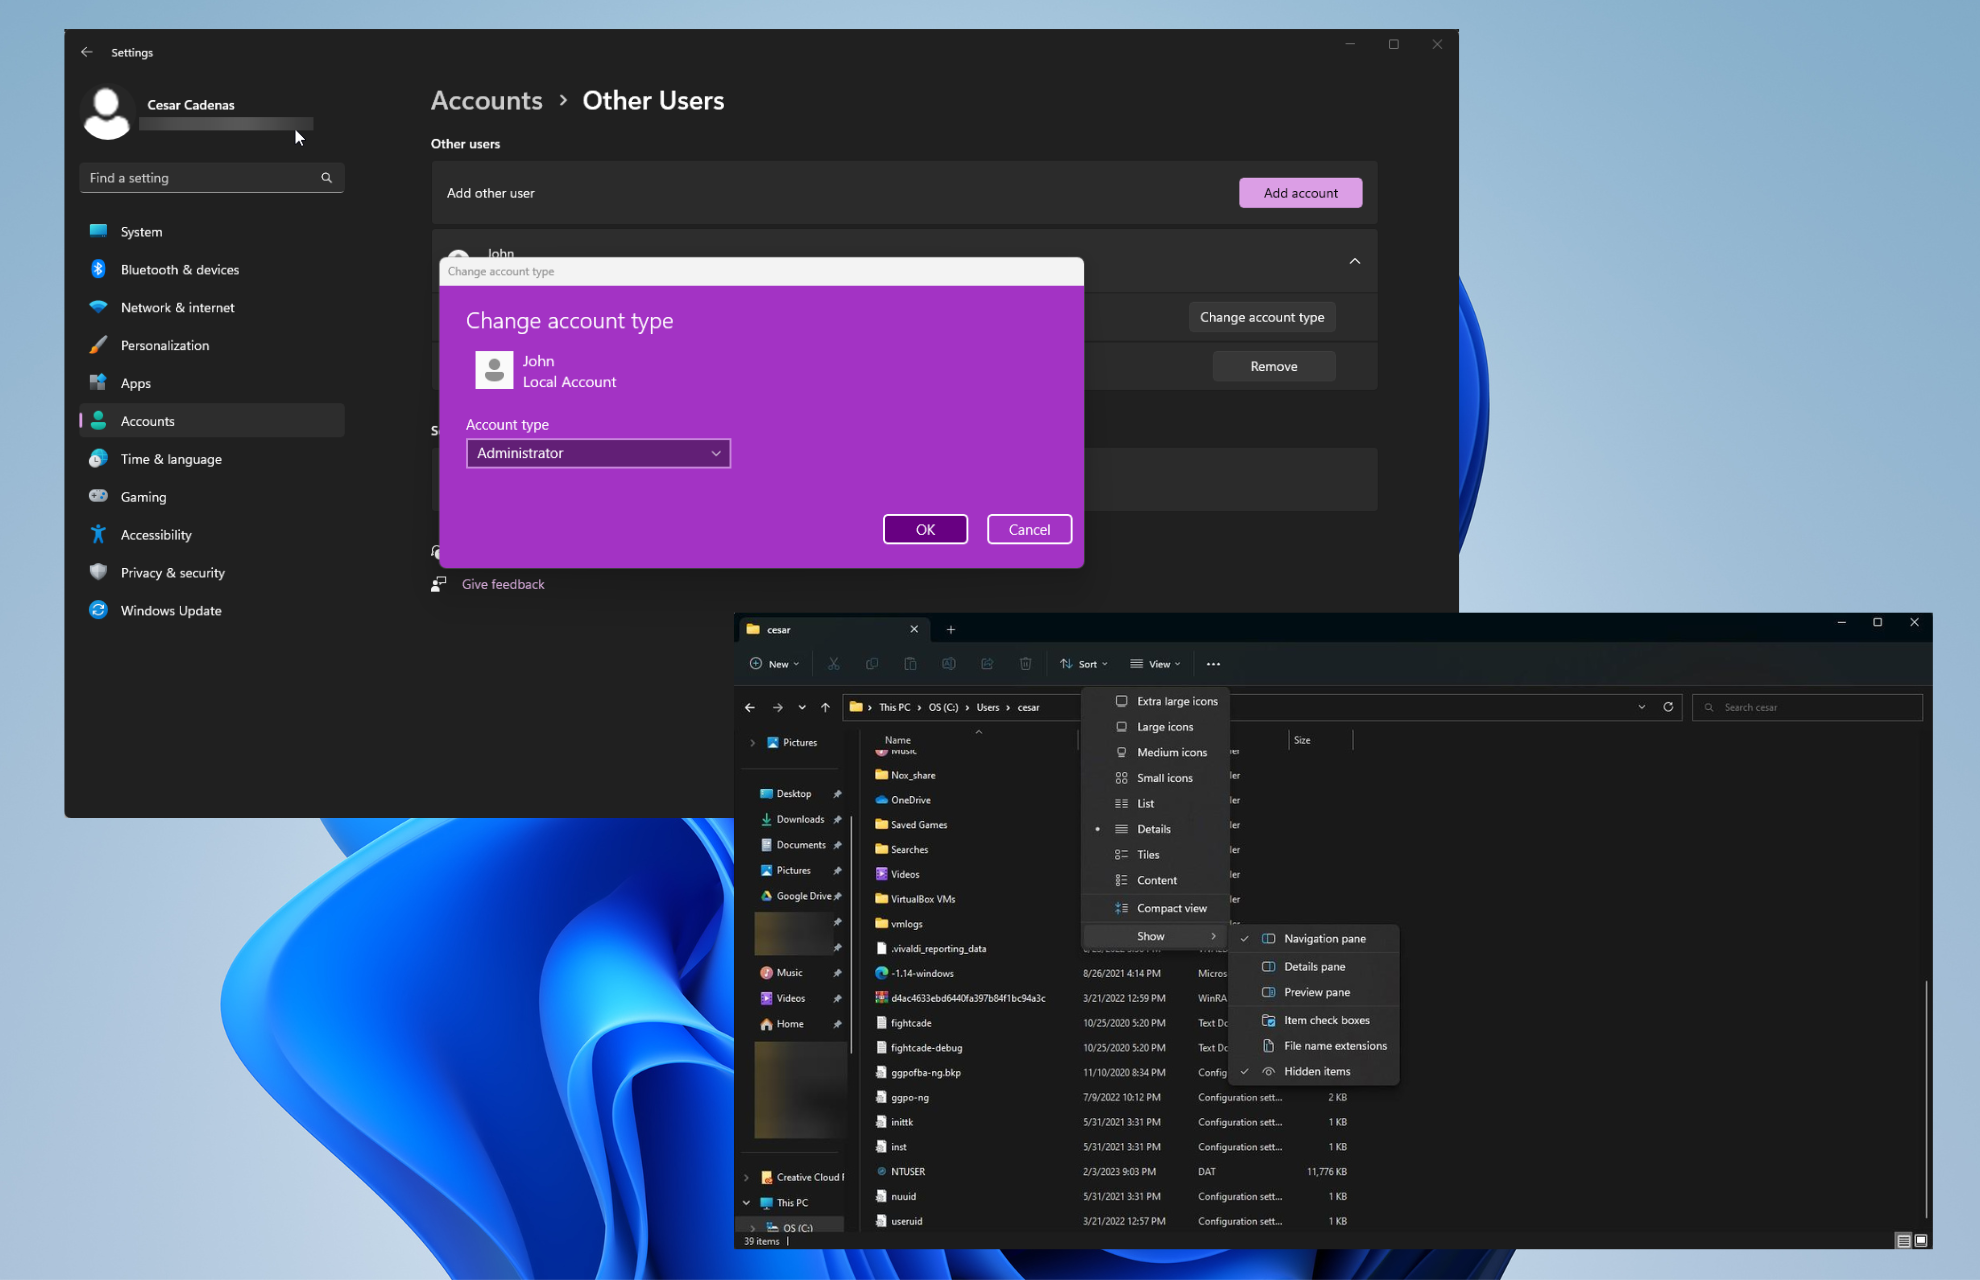Select Content layout in View menu
The image size is (1980, 1280).
pyautogui.click(x=1156, y=881)
